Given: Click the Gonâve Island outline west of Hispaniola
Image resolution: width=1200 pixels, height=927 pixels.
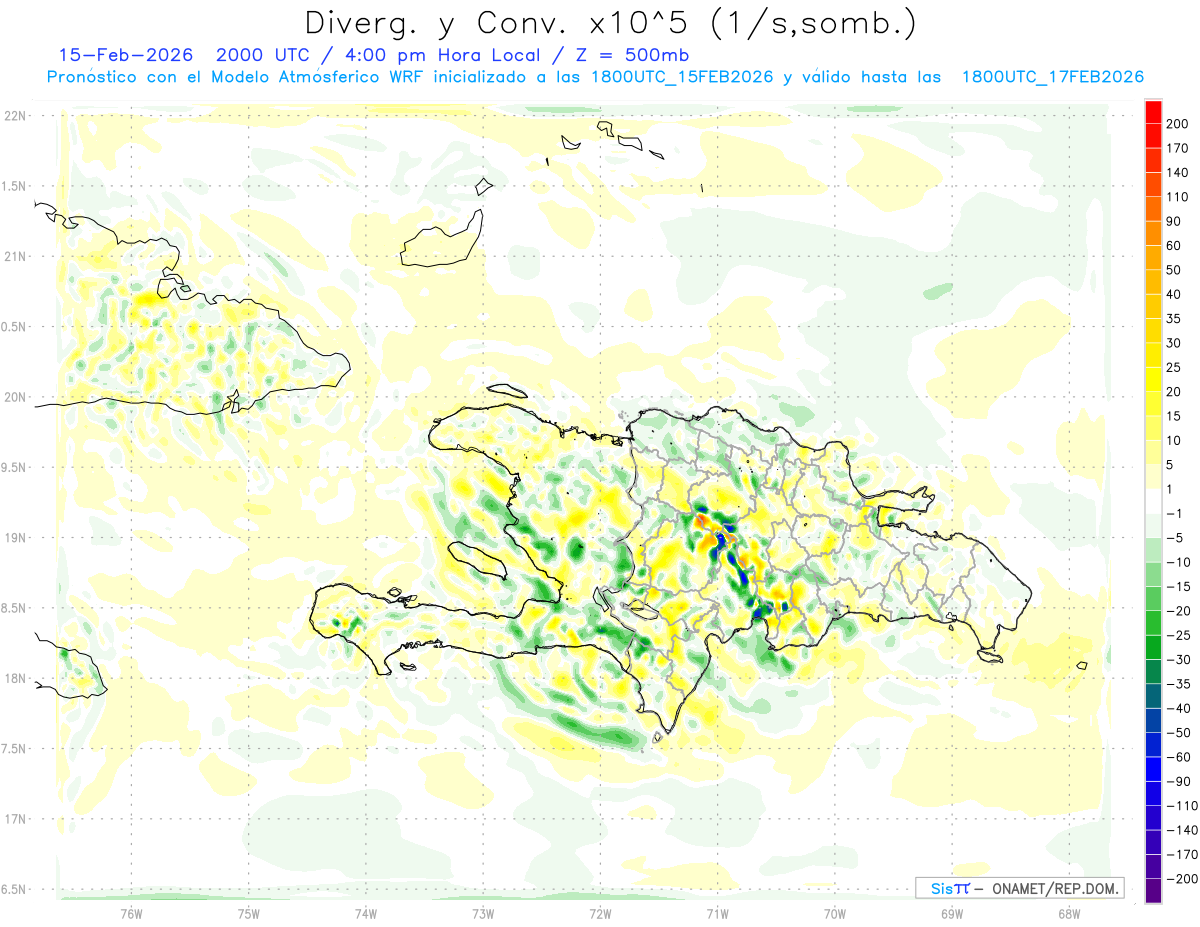Looking at the screenshot, I should (x=478, y=559).
